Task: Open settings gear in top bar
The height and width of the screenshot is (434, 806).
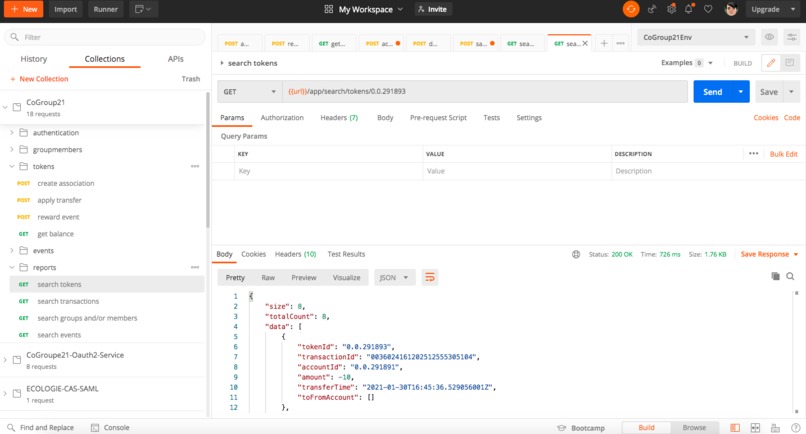Action: pyautogui.click(x=671, y=9)
